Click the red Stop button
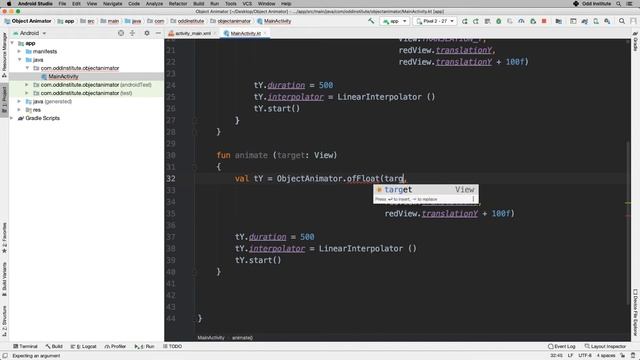The image size is (640, 360). 544,21
